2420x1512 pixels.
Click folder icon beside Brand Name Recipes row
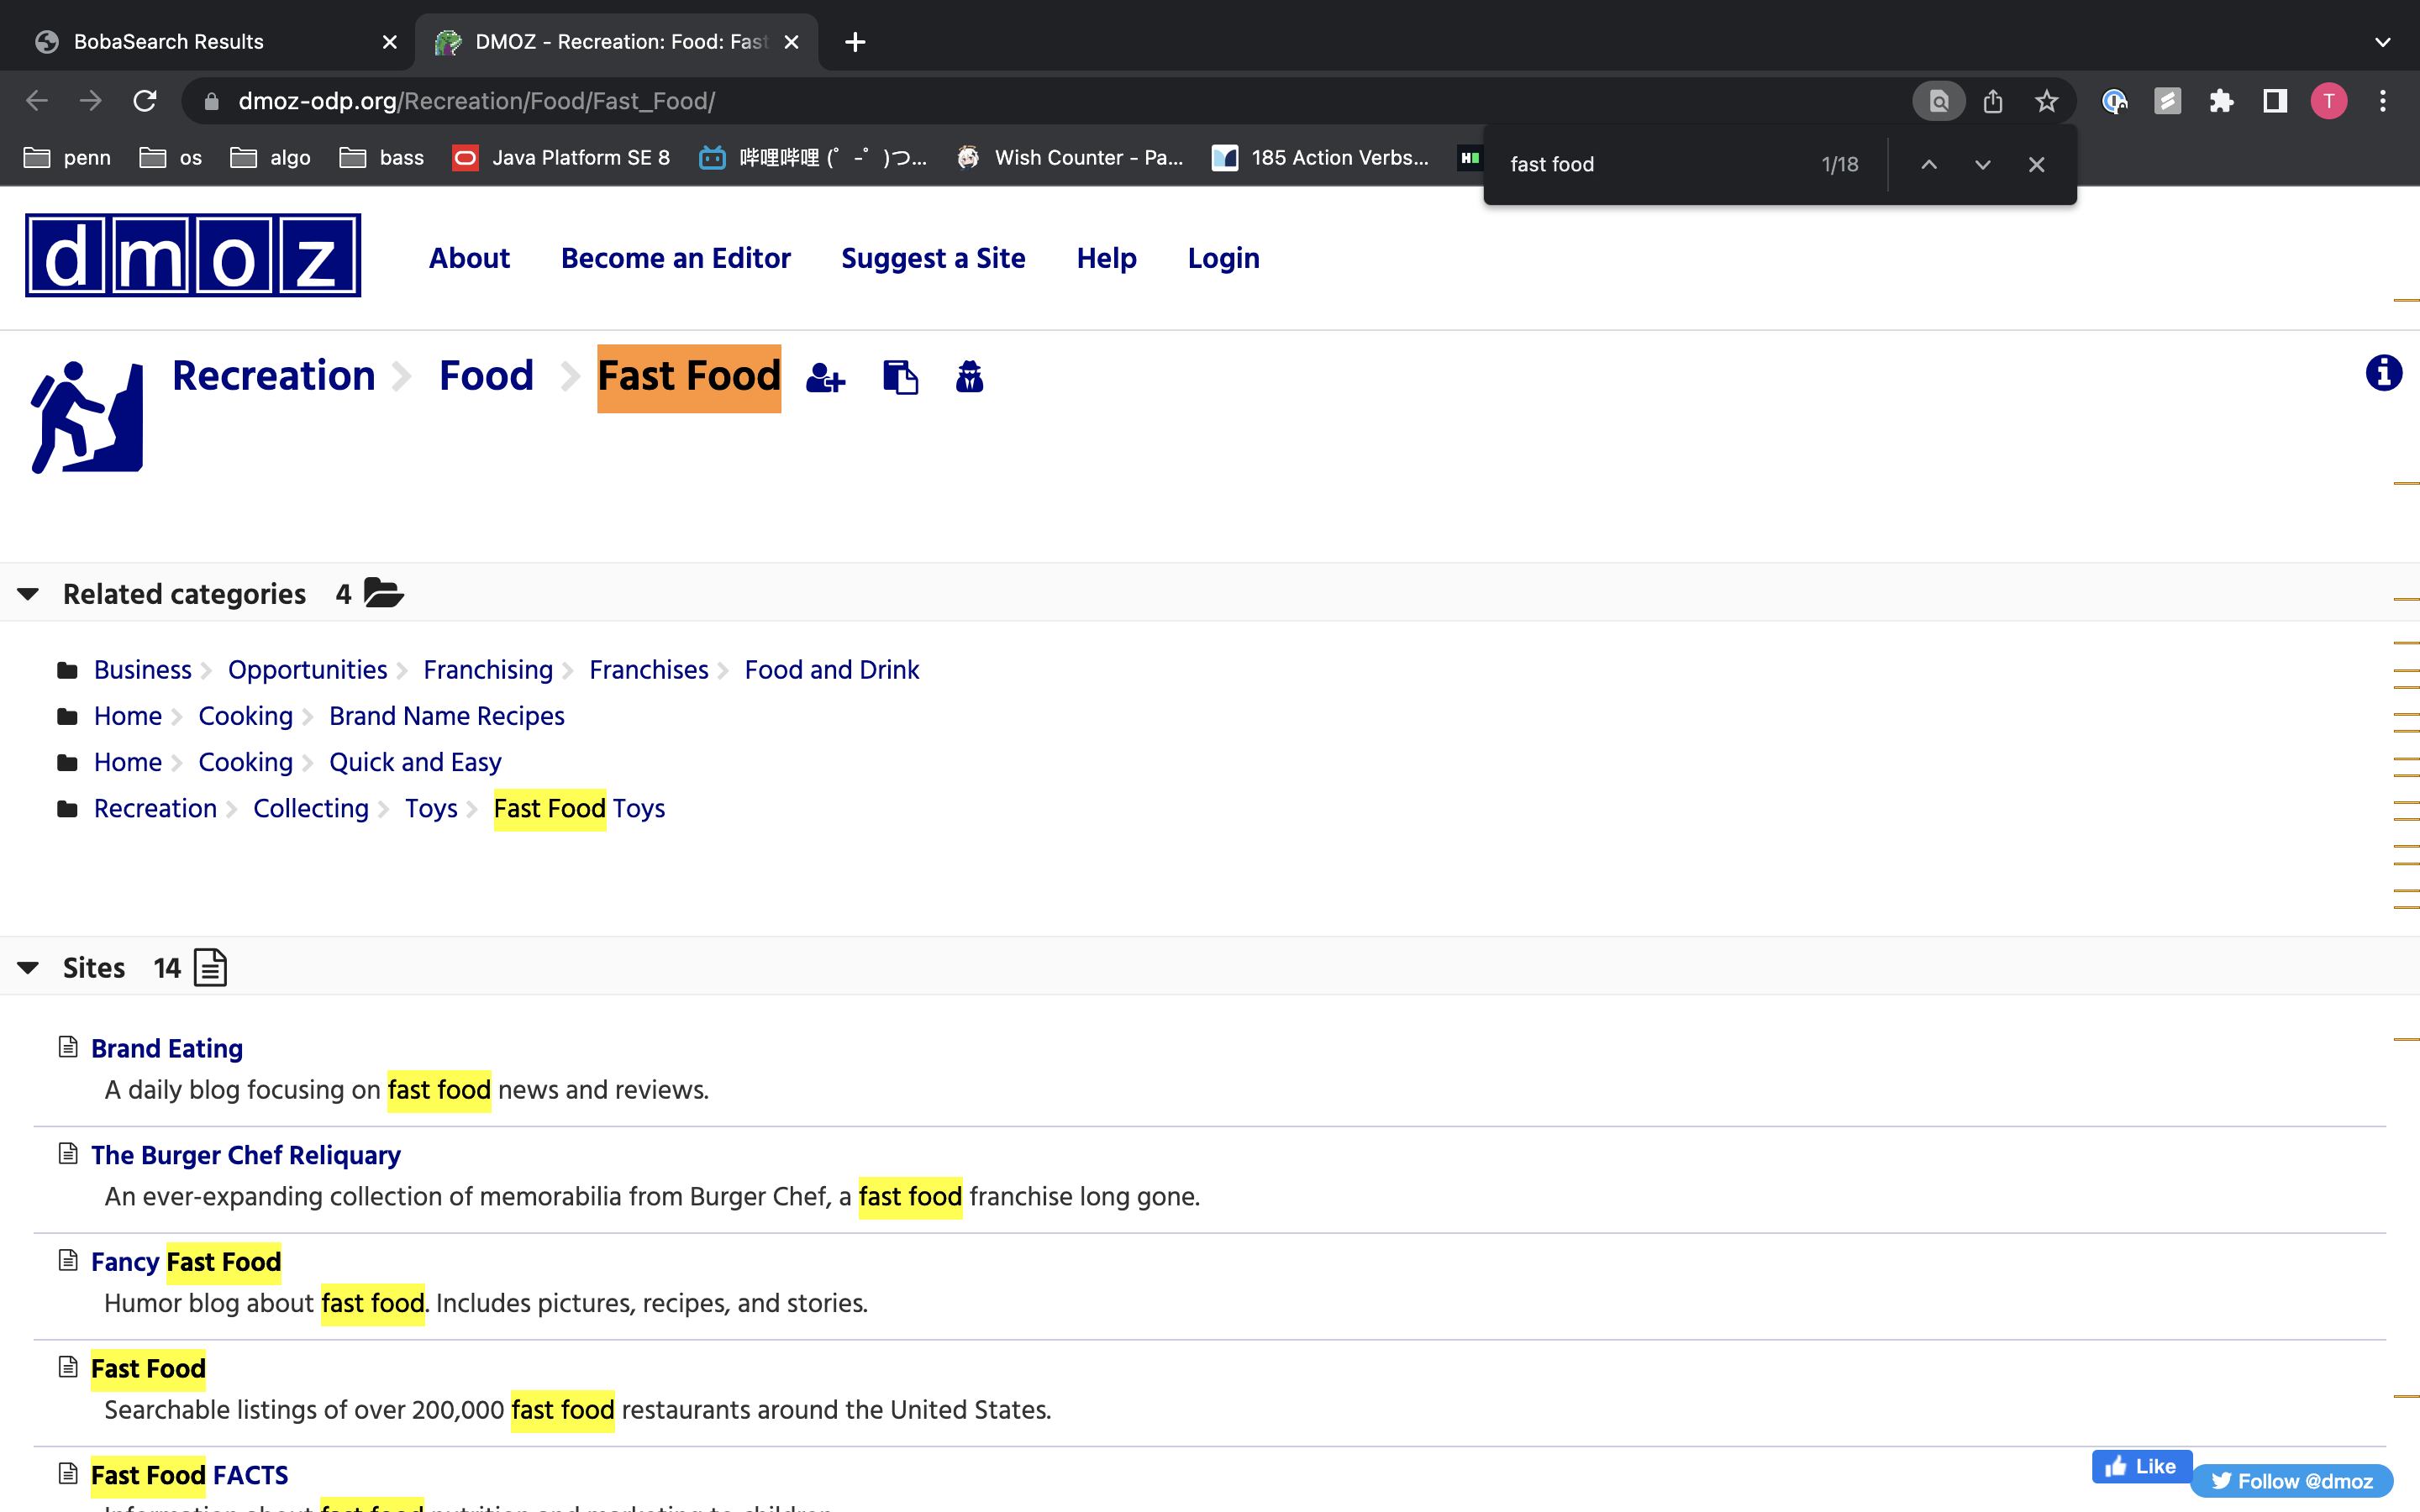67,716
